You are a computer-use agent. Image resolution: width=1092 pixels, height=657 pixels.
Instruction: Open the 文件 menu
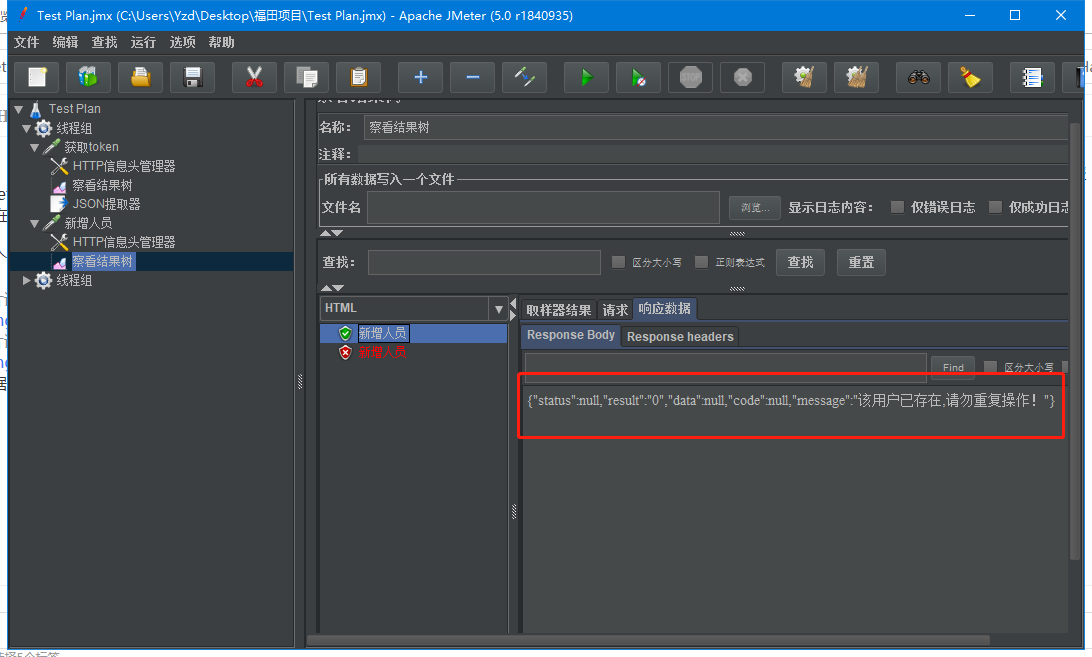(26, 42)
